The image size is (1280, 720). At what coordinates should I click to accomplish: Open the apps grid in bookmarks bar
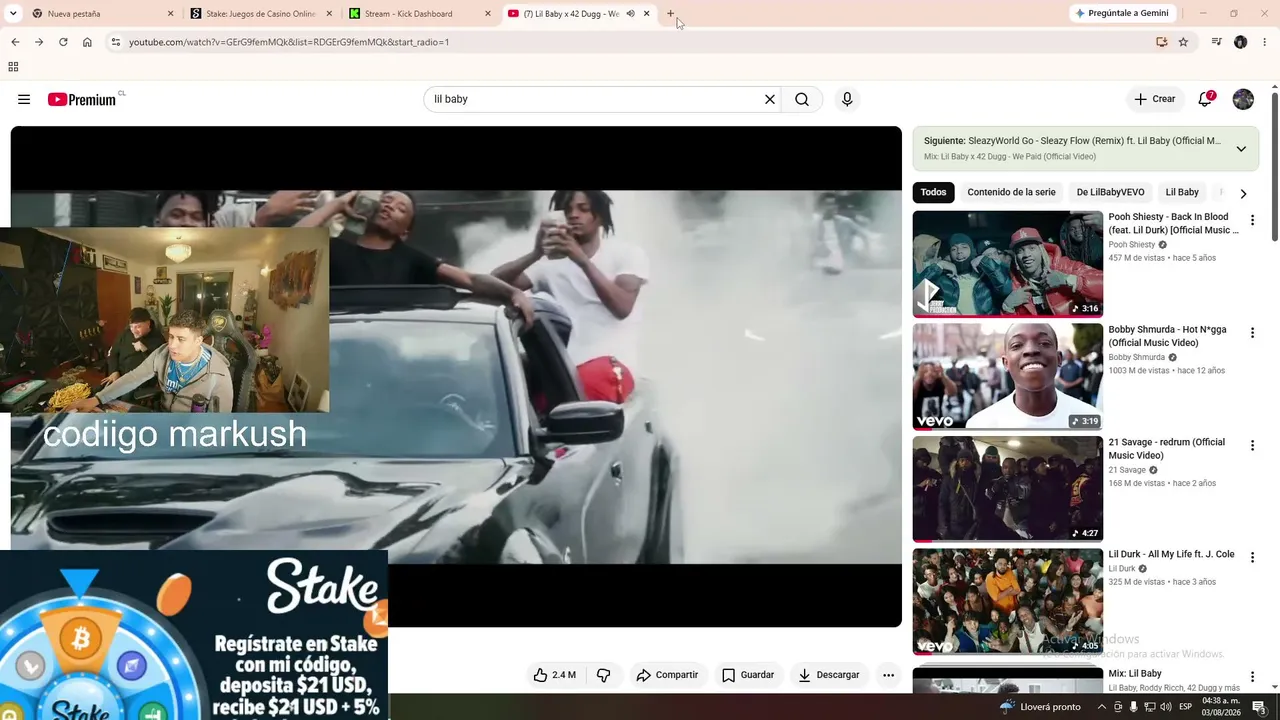click(x=13, y=67)
